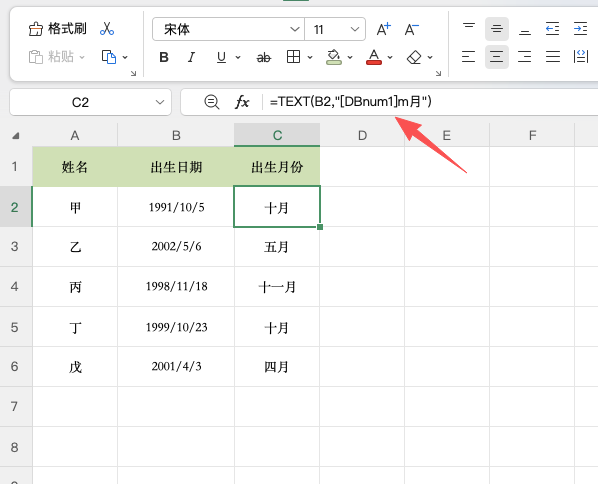The height and width of the screenshot is (484, 598).
Task: Click the Distributed alignment icon
Action: (581, 57)
